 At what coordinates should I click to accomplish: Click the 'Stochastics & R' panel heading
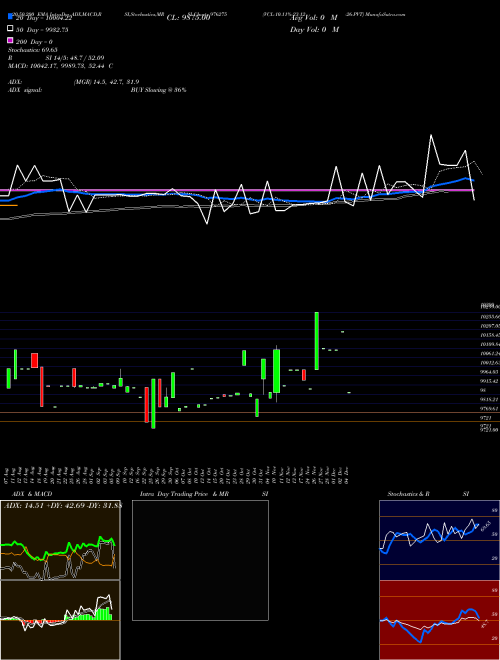[408, 494]
